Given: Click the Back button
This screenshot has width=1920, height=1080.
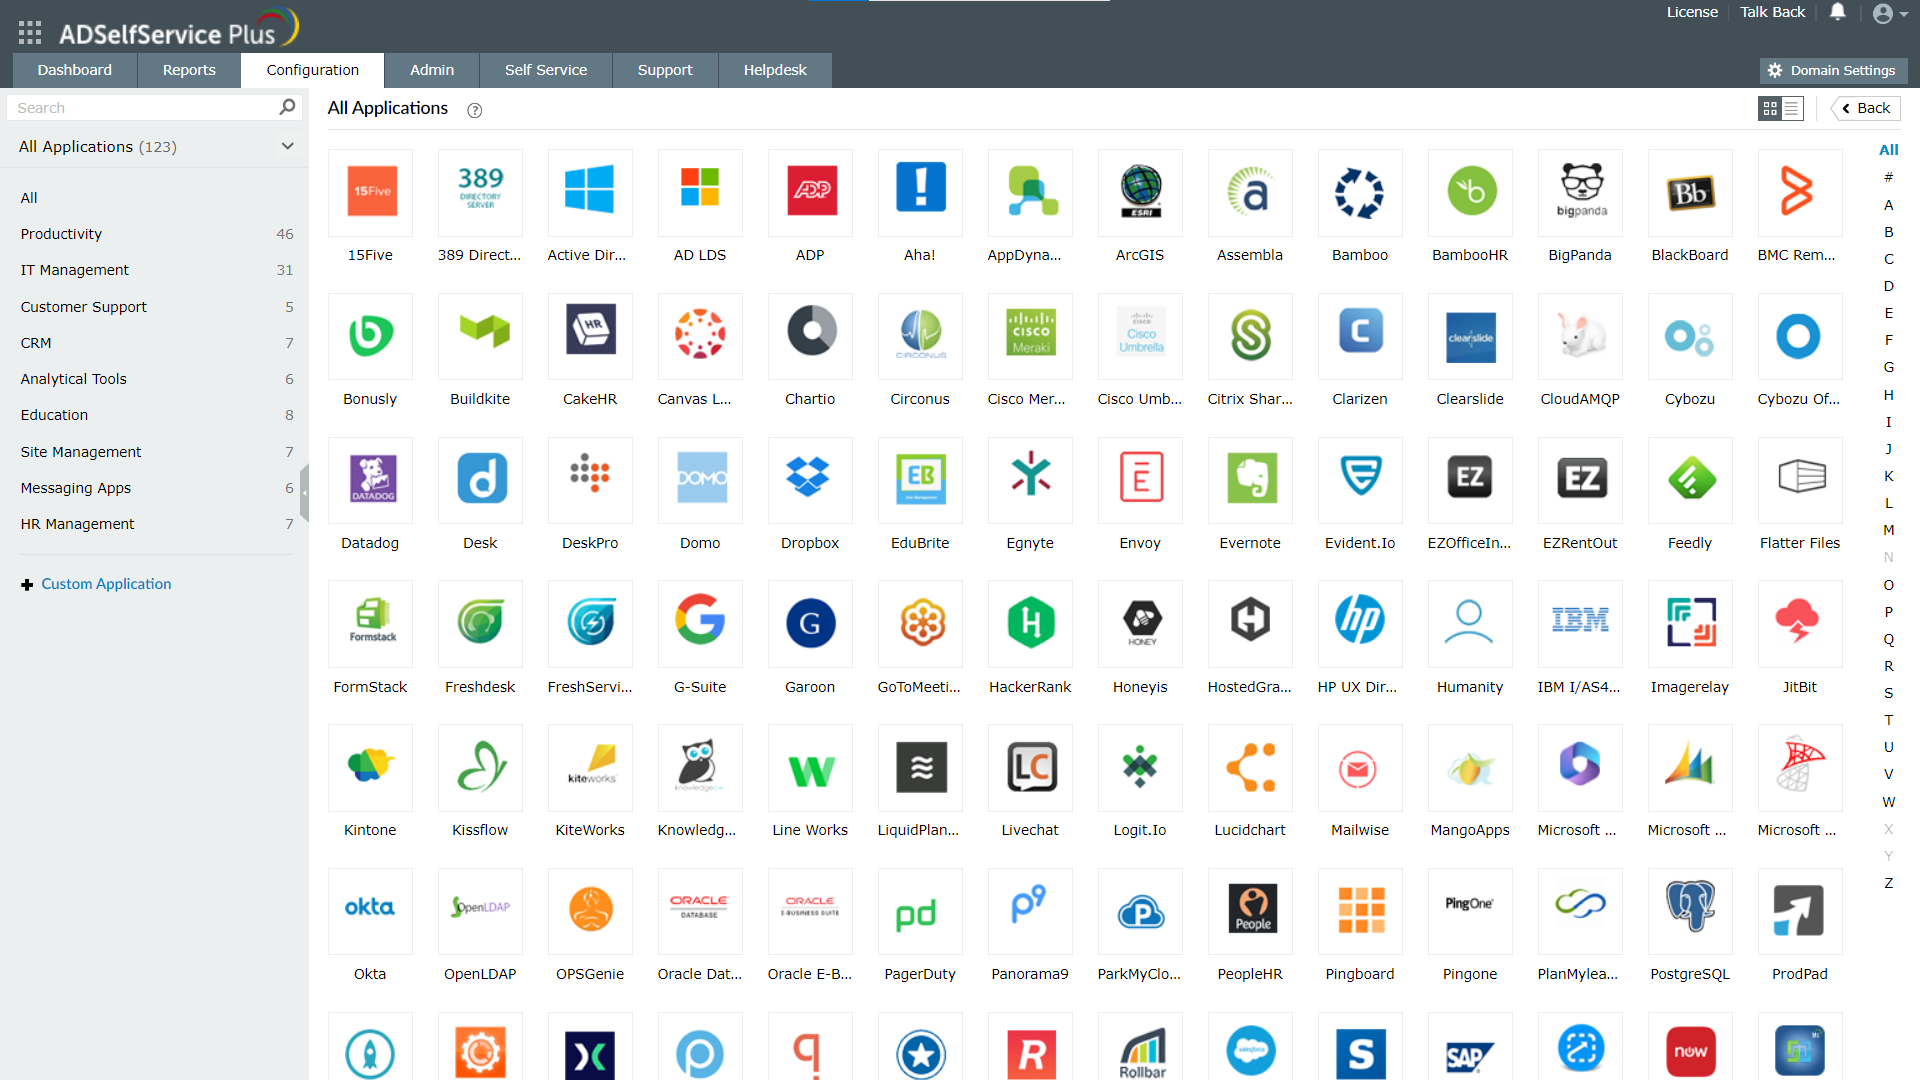Looking at the screenshot, I should [1865, 108].
